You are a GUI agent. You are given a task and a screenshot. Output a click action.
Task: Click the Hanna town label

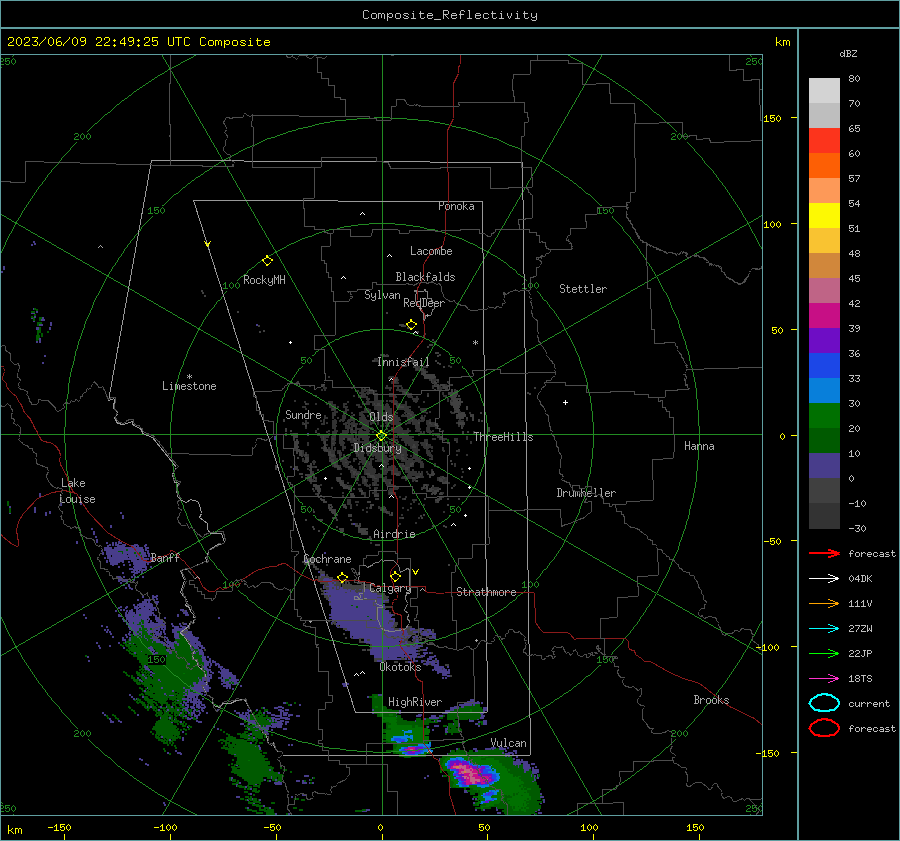pyautogui.click(x=699, y=446)
